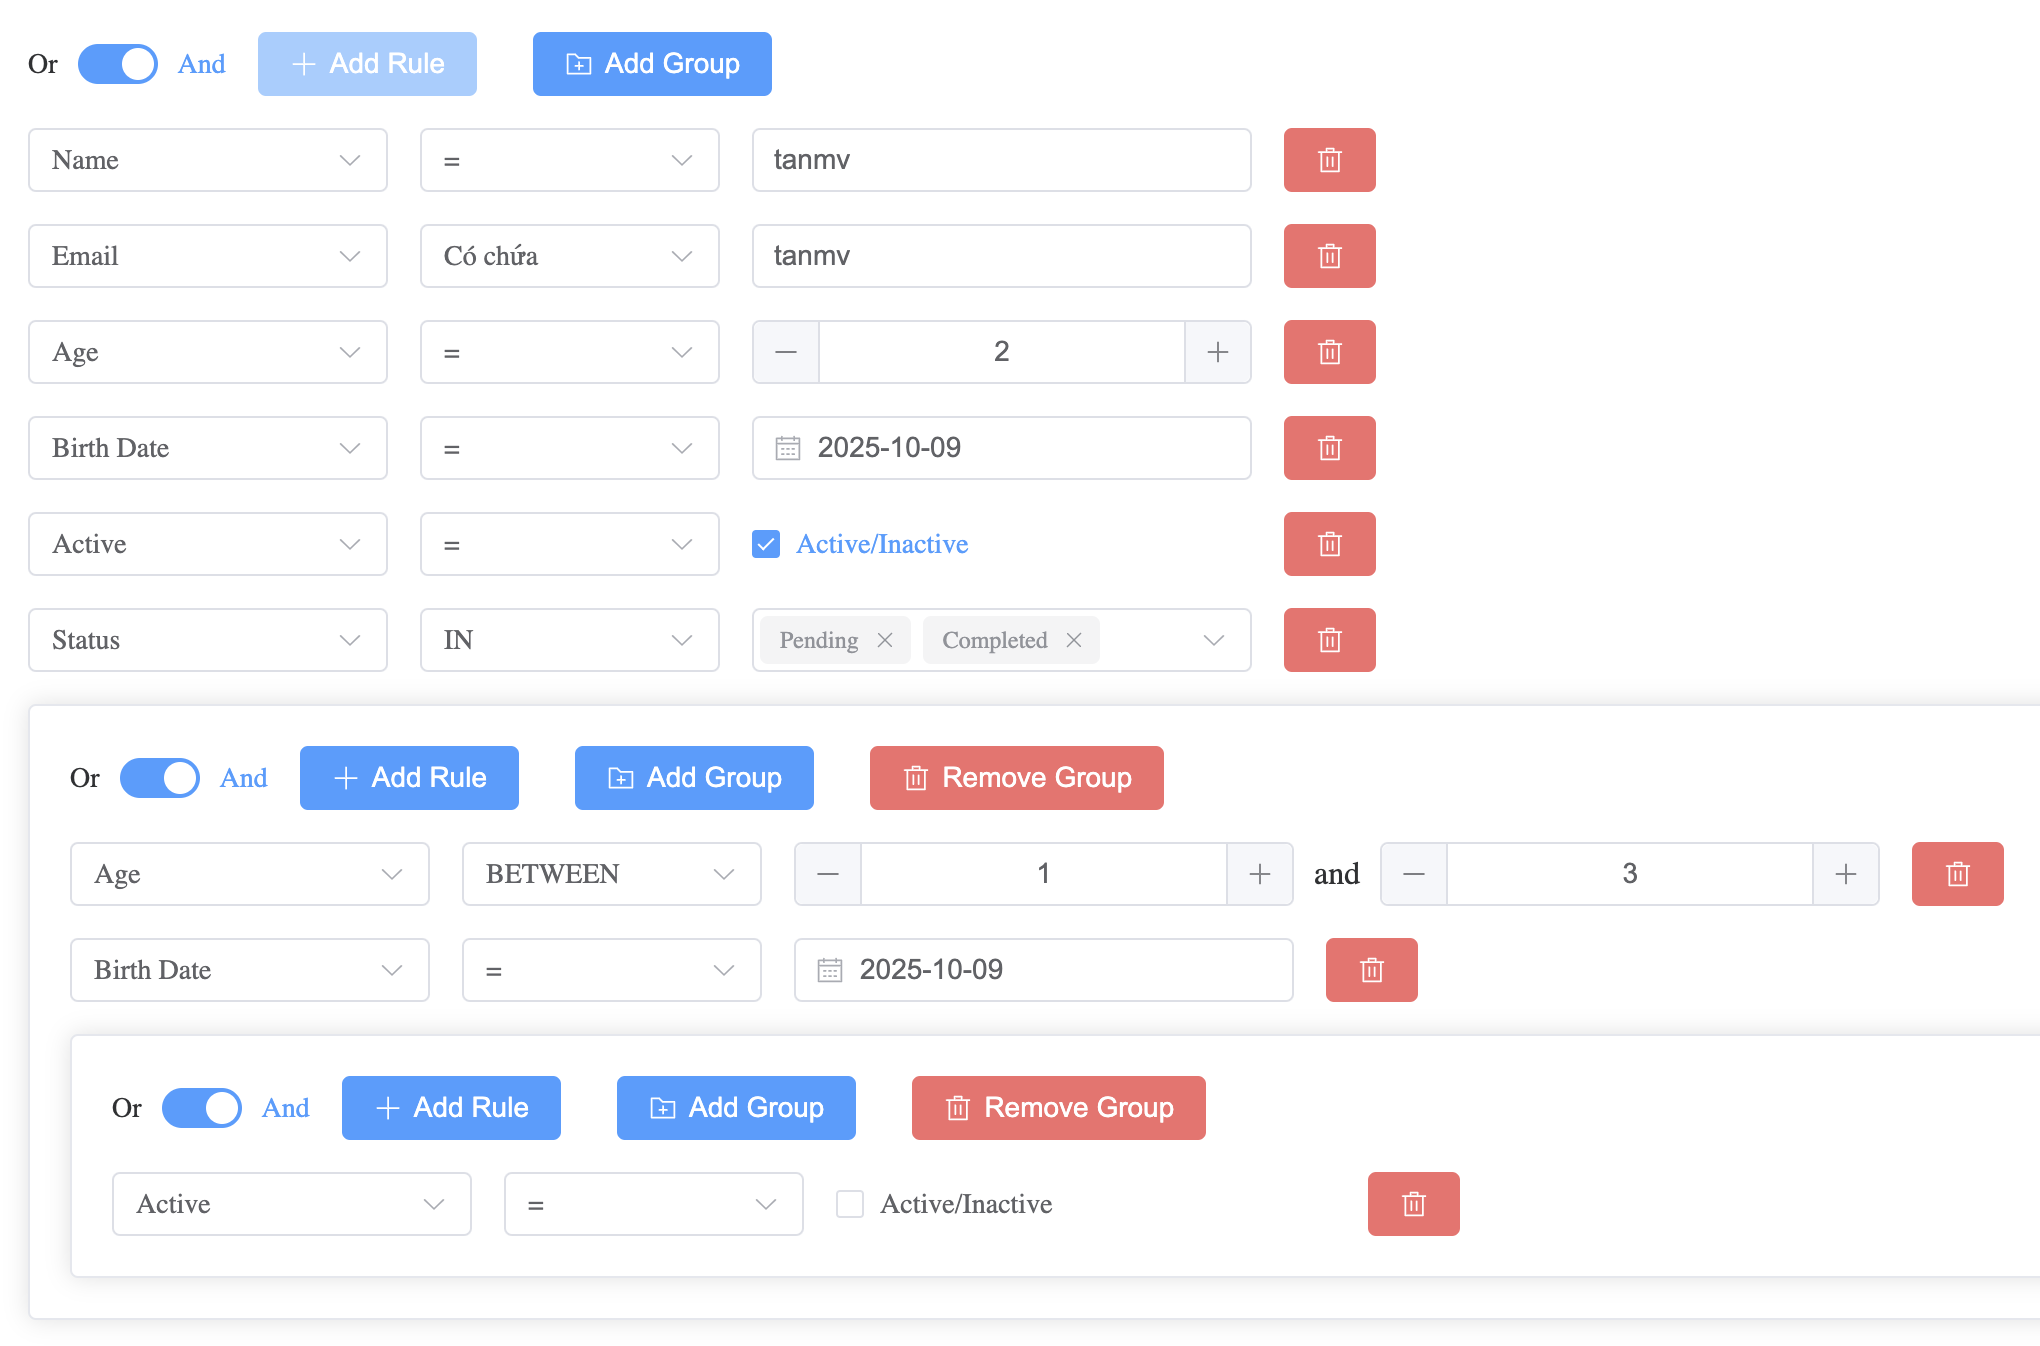Click Remove Group in the innermost group
The image size is (2040, 1346).
[x=1059, y=1108]
